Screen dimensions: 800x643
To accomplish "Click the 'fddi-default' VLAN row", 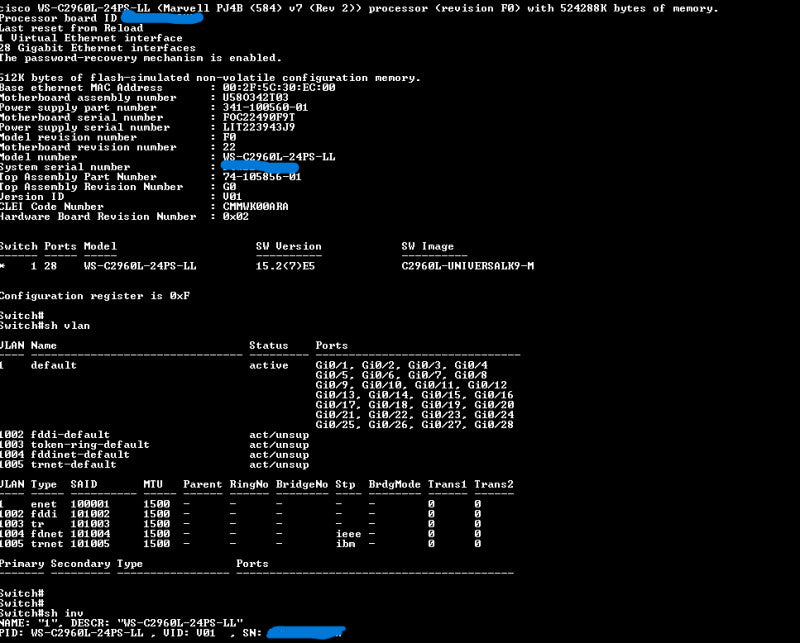I will [155, 435].
